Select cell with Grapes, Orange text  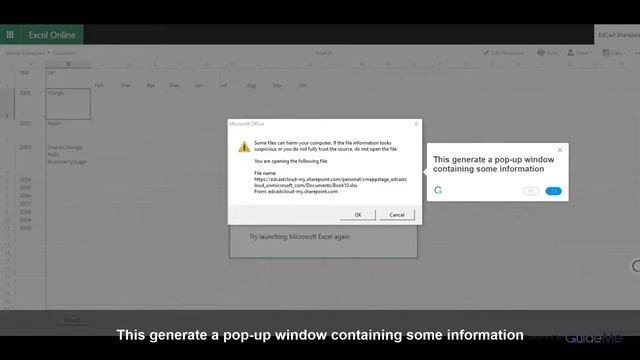[68, 155]
